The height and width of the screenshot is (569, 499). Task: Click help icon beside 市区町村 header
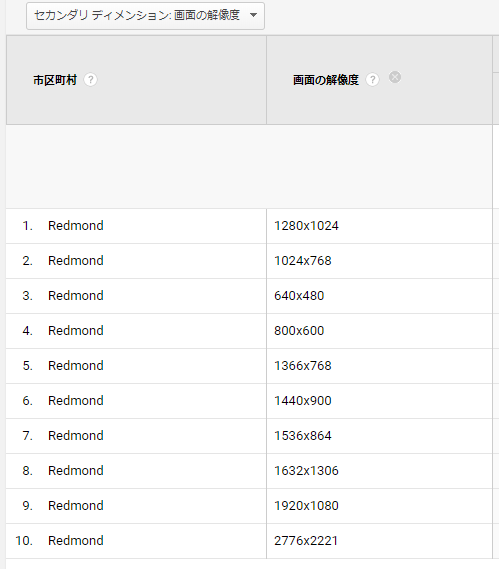pyautogui.click(x=90, y=79)
